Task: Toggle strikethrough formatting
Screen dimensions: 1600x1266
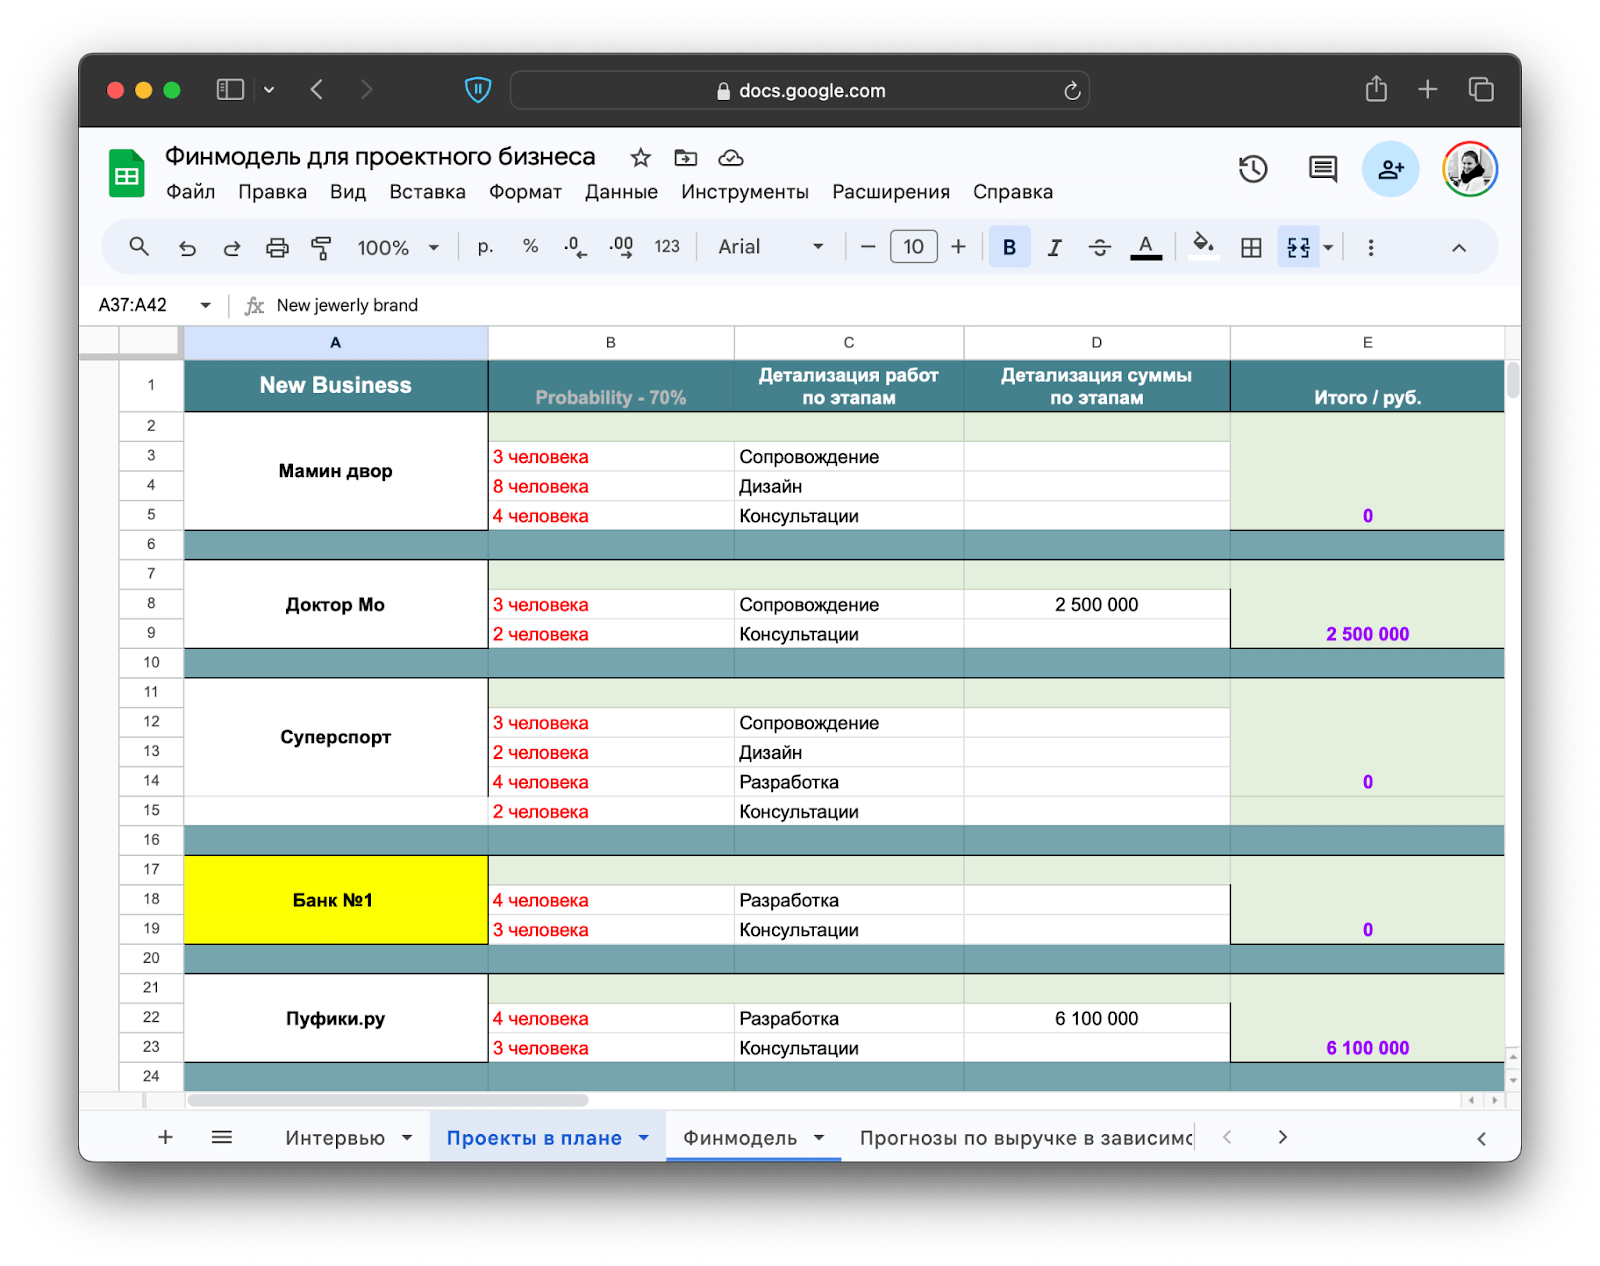Action: point(1099,248)
